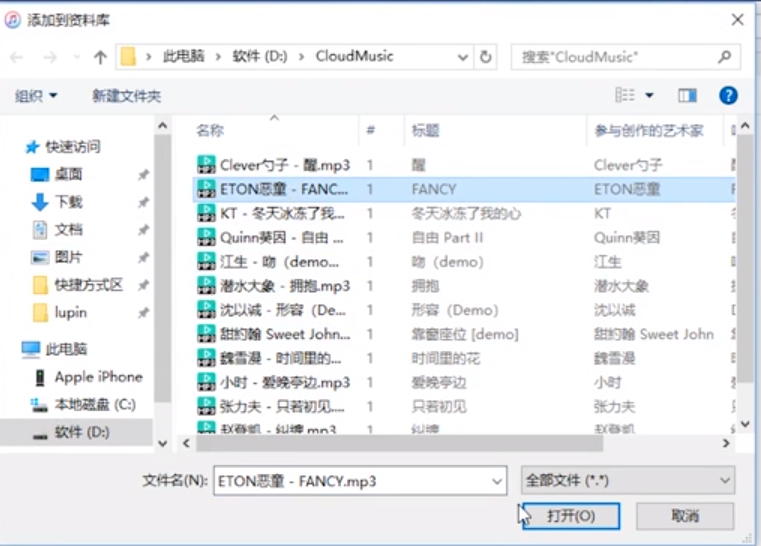Select 下载 in the sidebar
Viewport: 761px width, 546px height.
68,201
